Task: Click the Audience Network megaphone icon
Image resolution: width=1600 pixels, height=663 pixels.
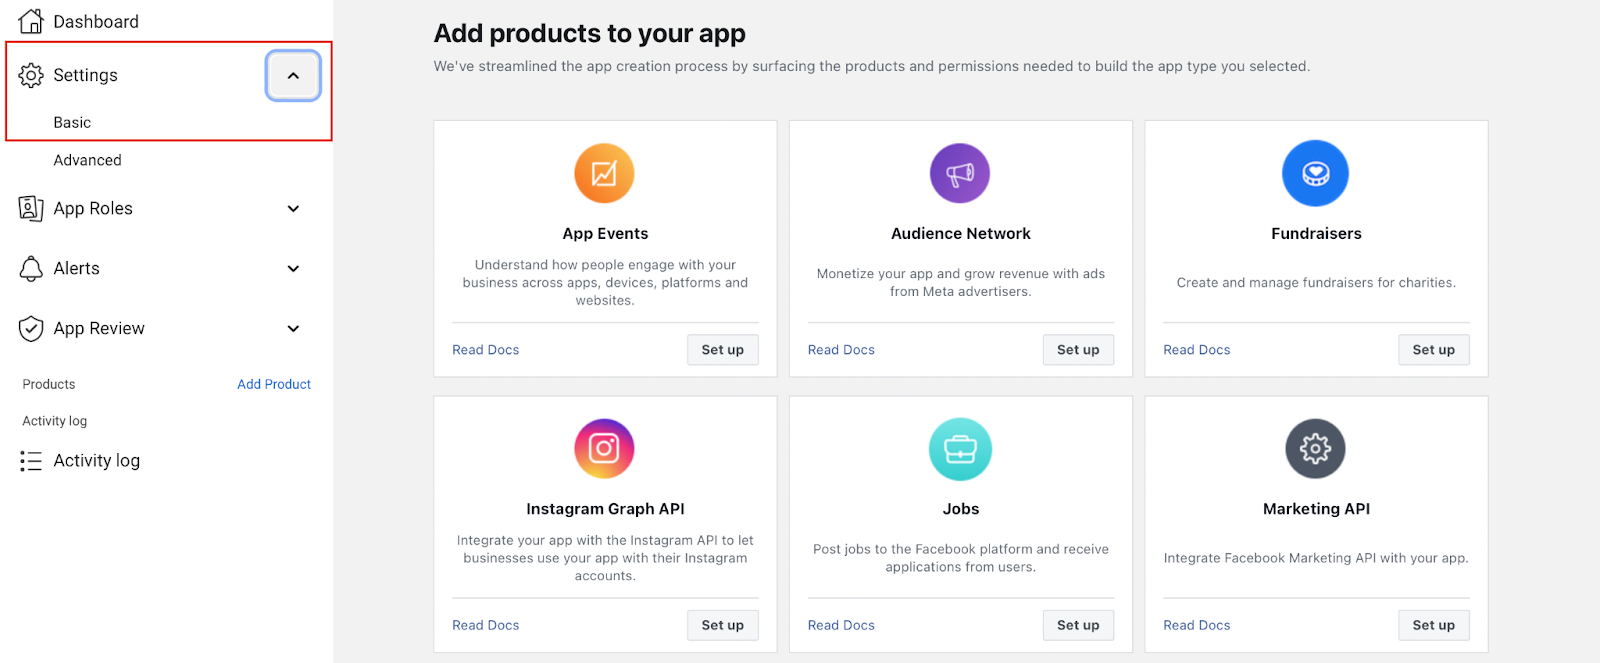Action: pos(960,173)
